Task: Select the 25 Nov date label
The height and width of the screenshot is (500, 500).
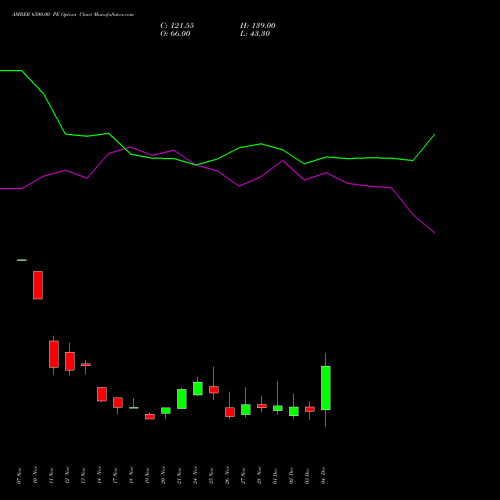Action: [211, 476]
